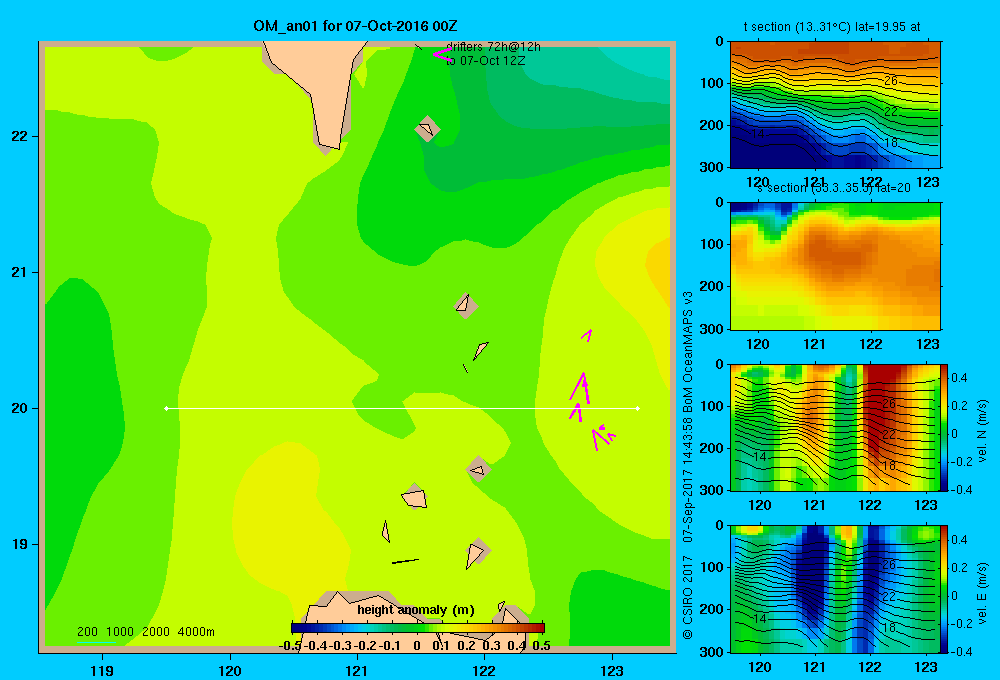Viewport: 1000px width, 680px height.
Task: Open the northward velocity section panel
Action: pyautogui.click(x=835, y=427)
